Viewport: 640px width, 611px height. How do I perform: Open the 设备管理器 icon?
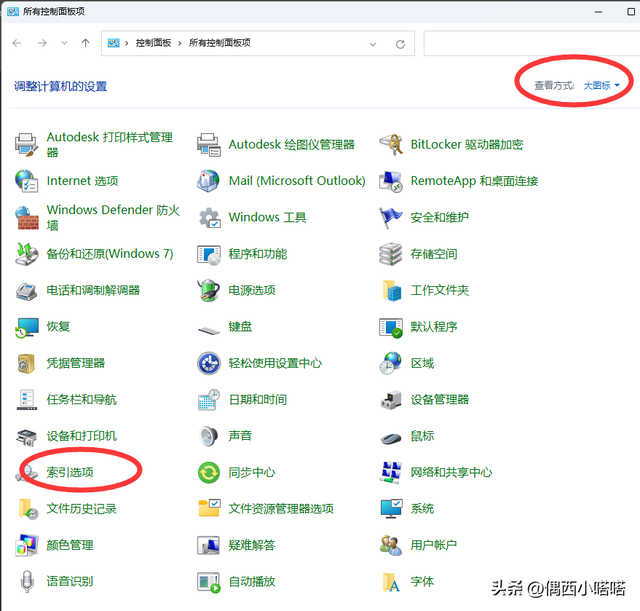(x=391, y=400)
